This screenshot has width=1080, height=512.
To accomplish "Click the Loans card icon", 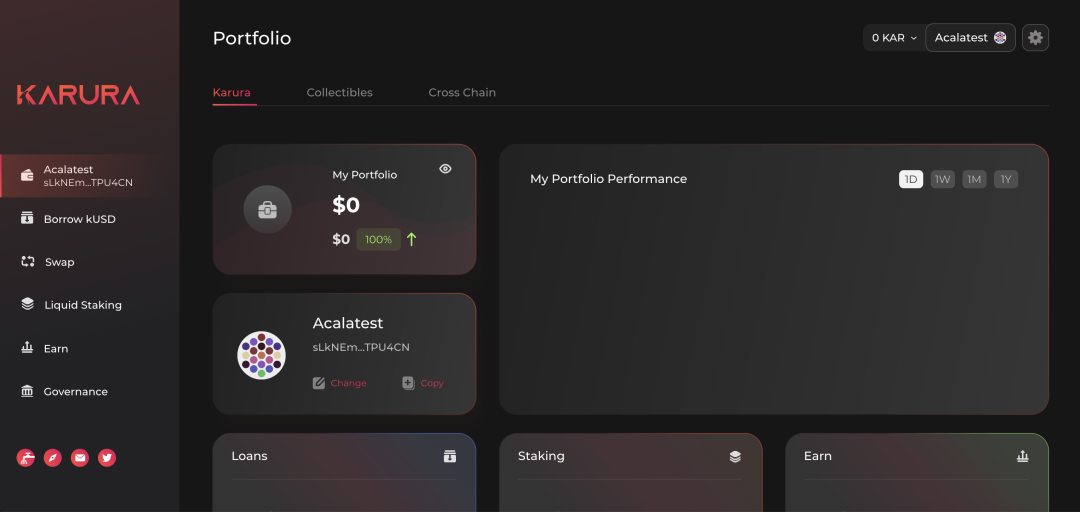I will [450, 456].
